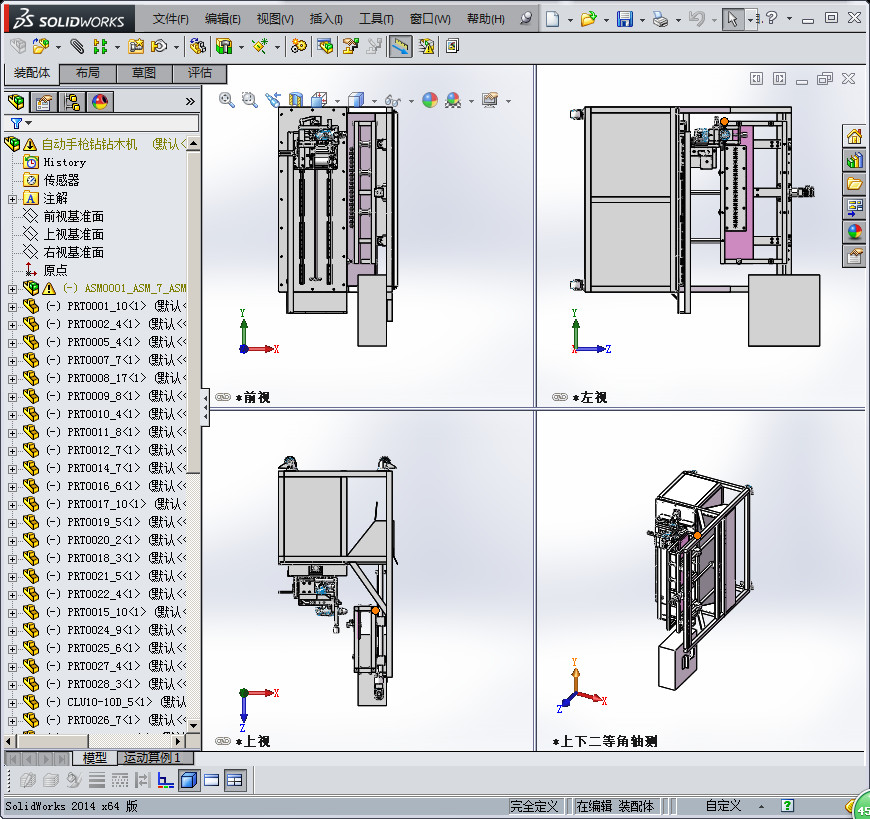This screenshot has height=819, width=870.
Task: Open SolidWorks Resources home task pane icon
Action: (x=854, y=136)
